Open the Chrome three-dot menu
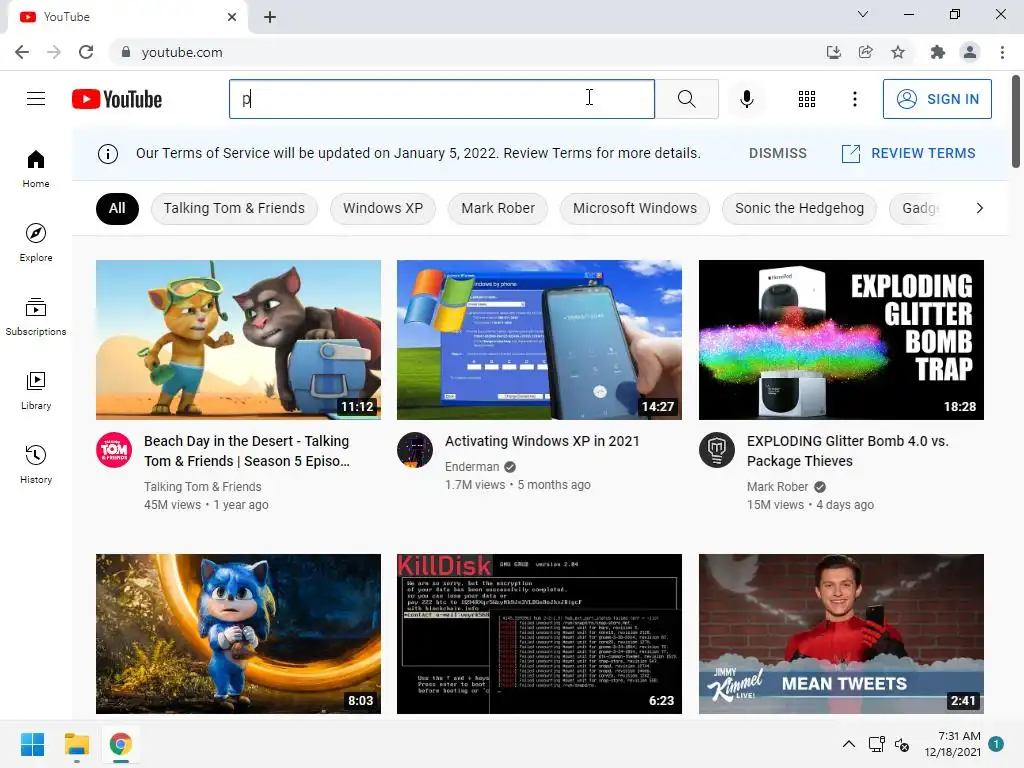 click(x=1002, y=52)
